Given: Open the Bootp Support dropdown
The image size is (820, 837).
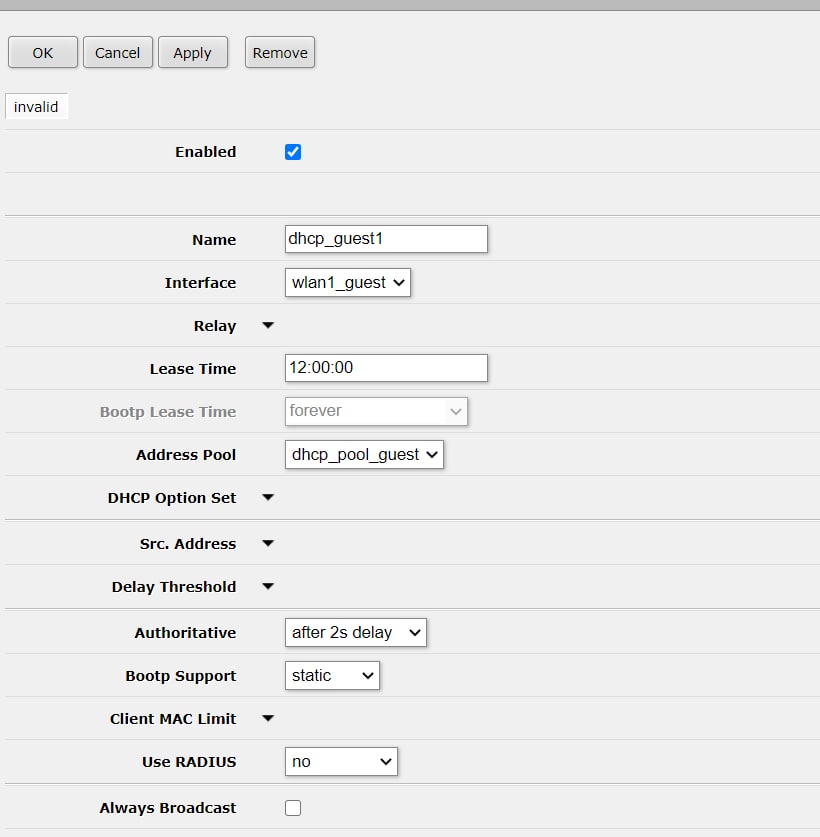Looking at the screenshot, I should coord(332,676).
